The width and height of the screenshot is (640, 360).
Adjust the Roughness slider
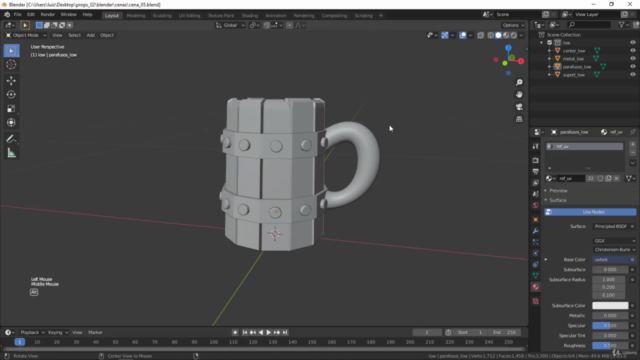tap(610, 346)
